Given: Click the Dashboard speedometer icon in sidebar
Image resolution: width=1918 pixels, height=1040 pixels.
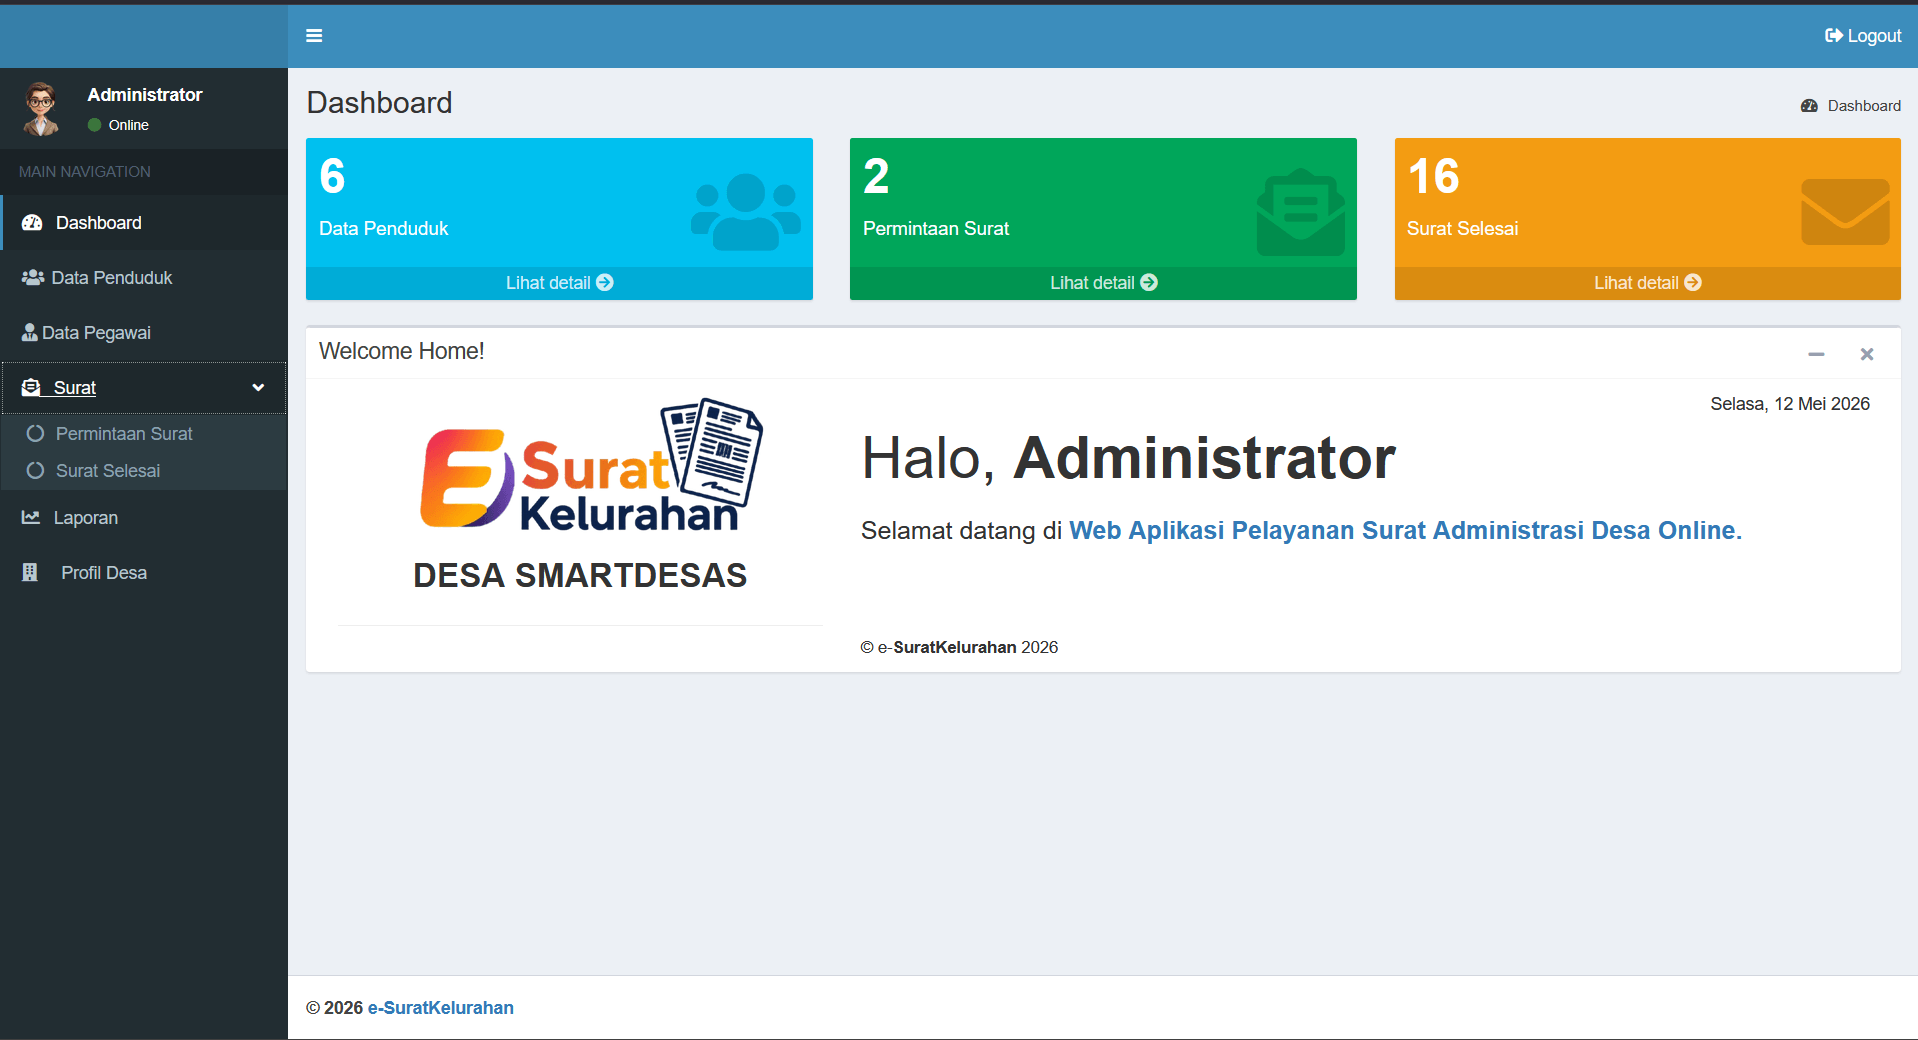Looking at the screenshot, I should [32, 223].
